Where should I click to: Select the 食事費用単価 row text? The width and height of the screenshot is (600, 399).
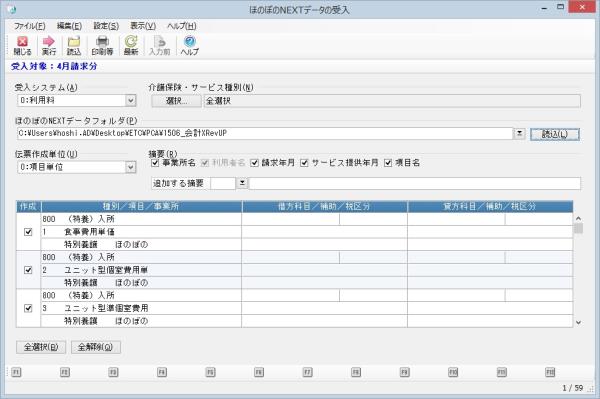[x=89, y=232]
